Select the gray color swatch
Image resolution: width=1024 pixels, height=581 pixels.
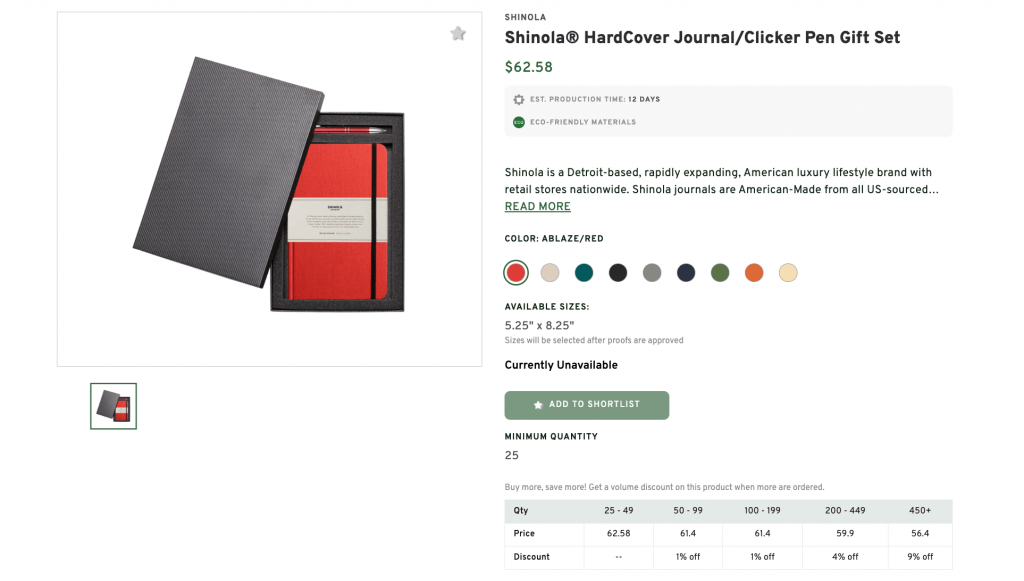click(x=652, y=272)
